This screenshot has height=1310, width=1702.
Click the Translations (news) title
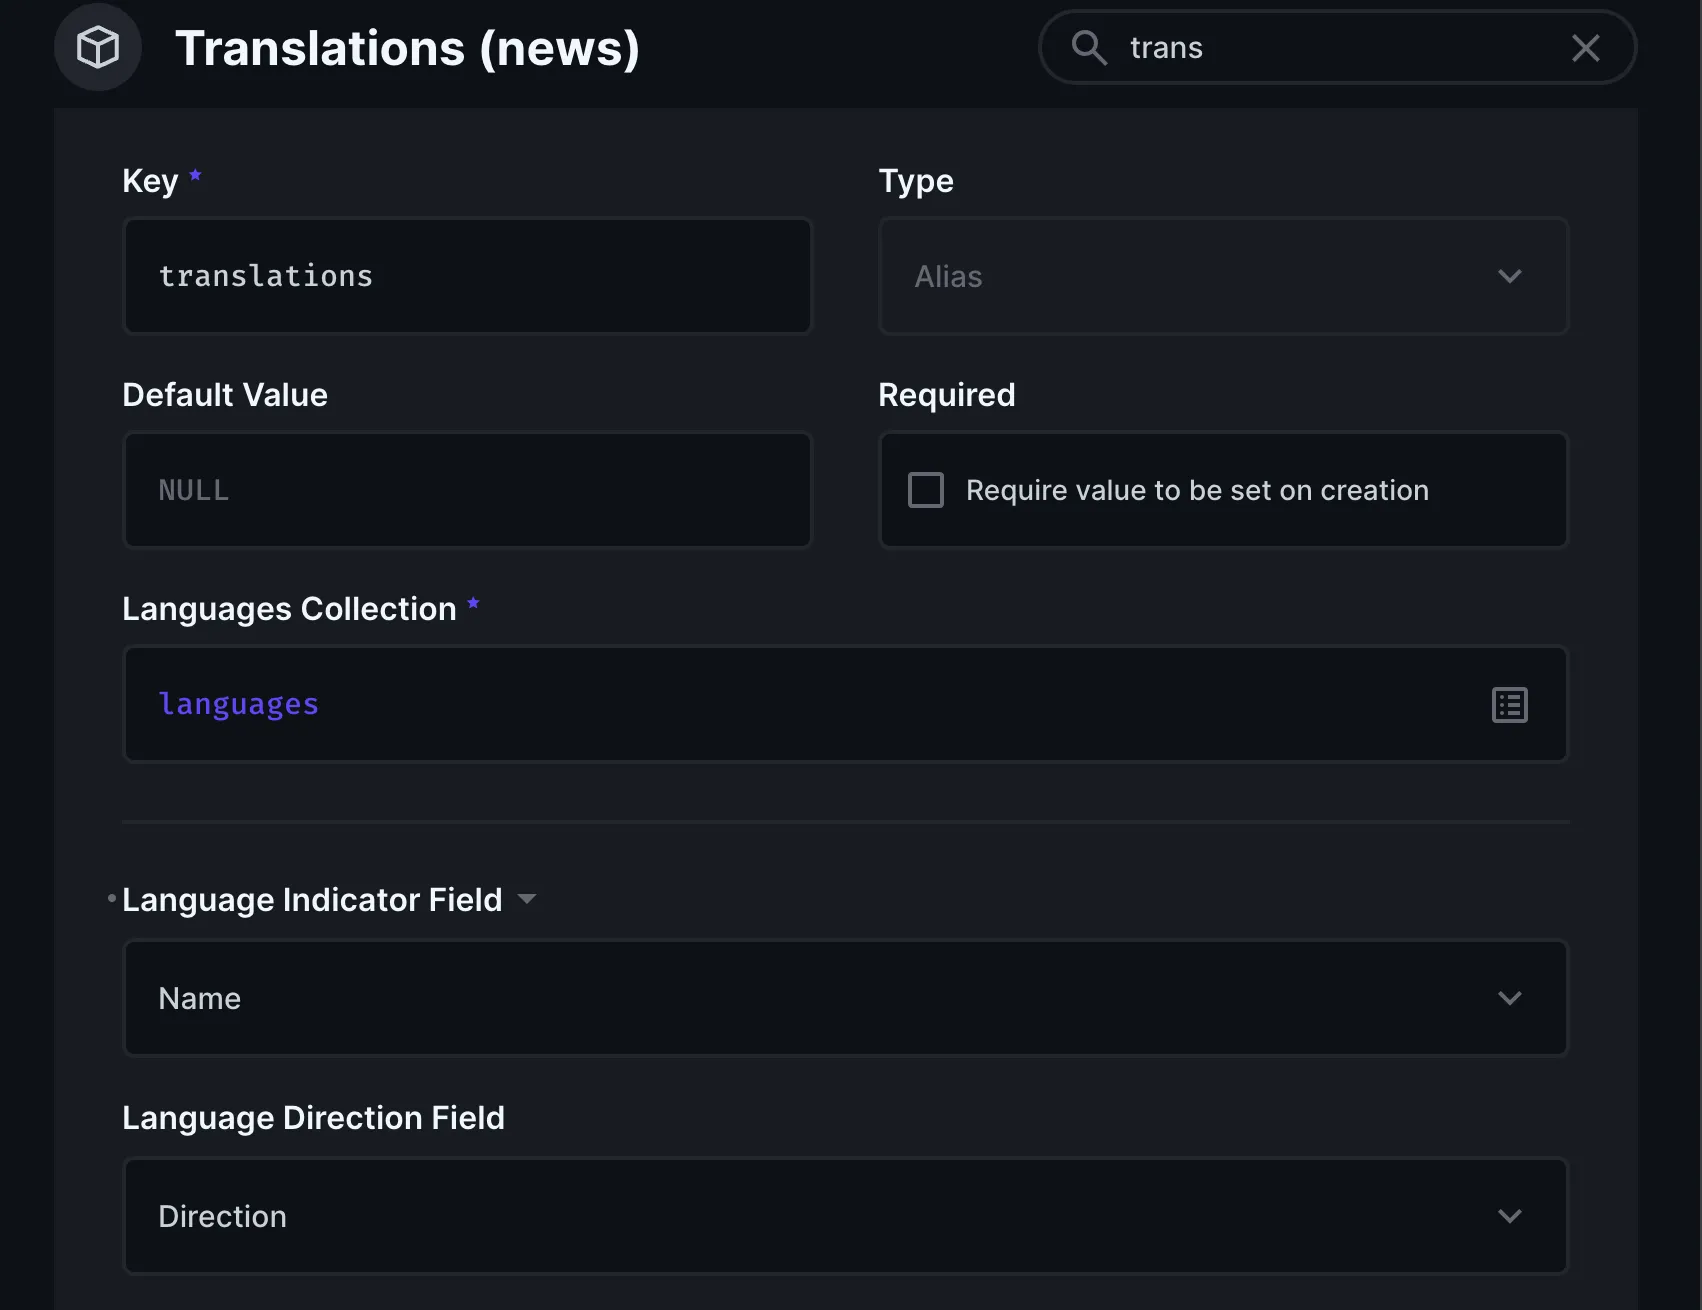[406, 47]
